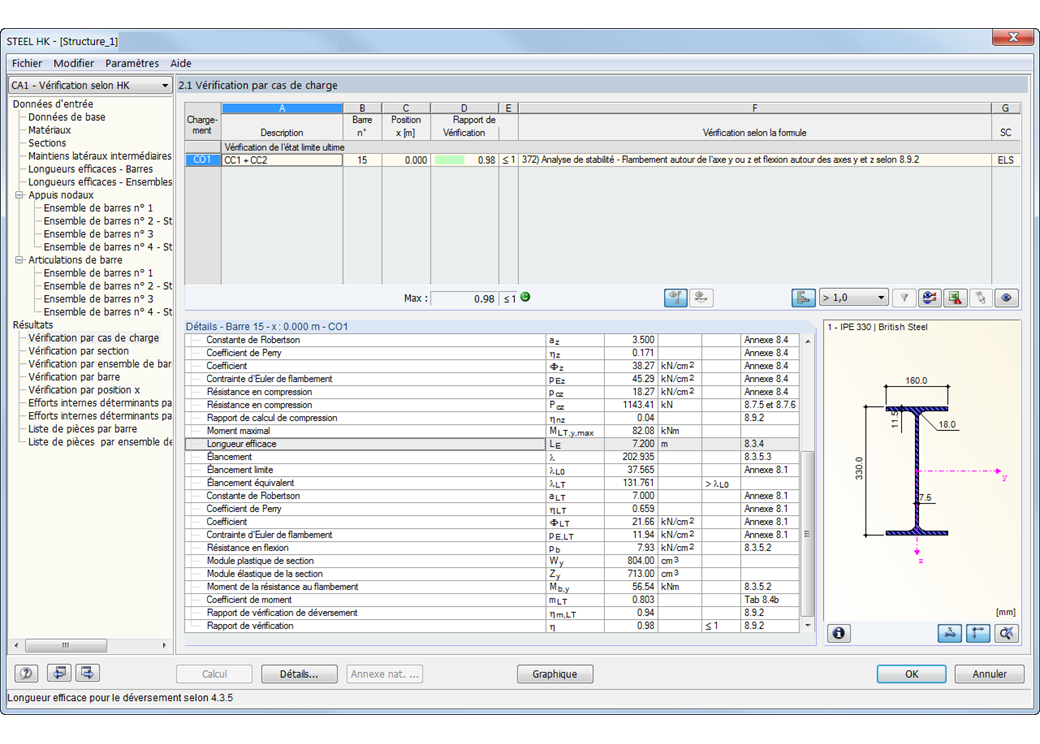Go to the previous table icon

point(59,673)
